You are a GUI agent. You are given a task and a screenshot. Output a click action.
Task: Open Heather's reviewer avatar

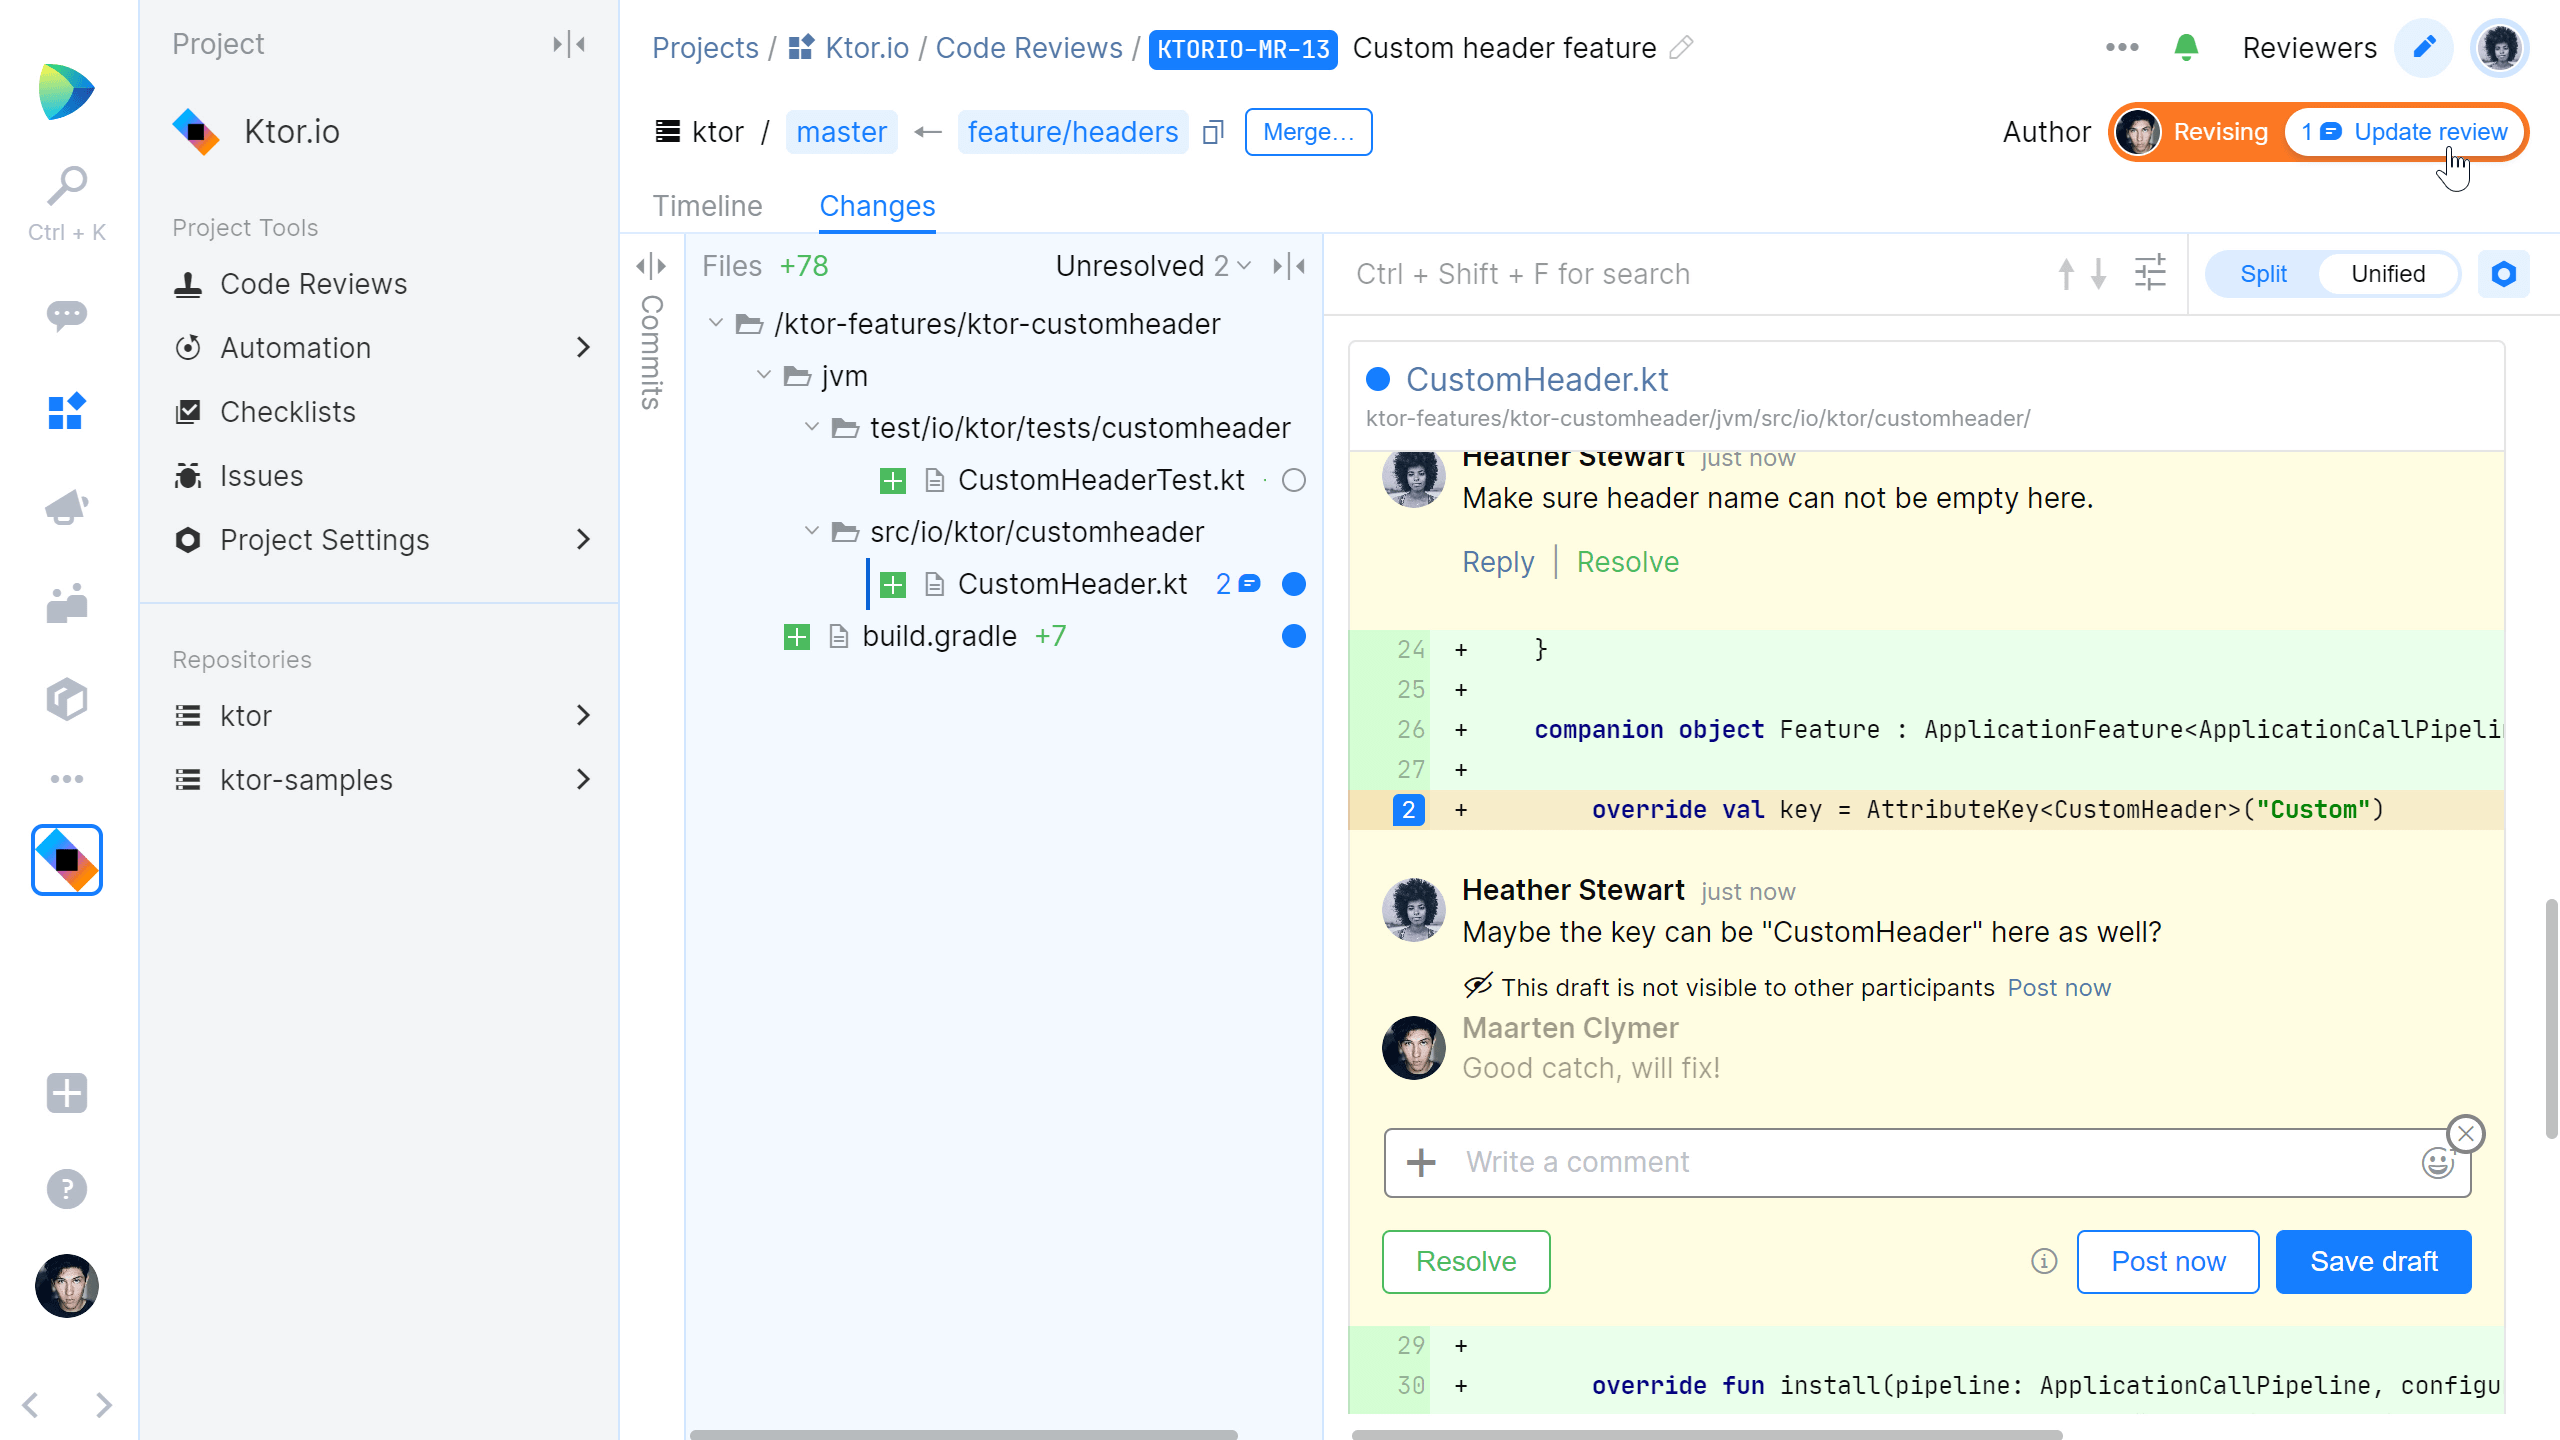(2500, 47)
